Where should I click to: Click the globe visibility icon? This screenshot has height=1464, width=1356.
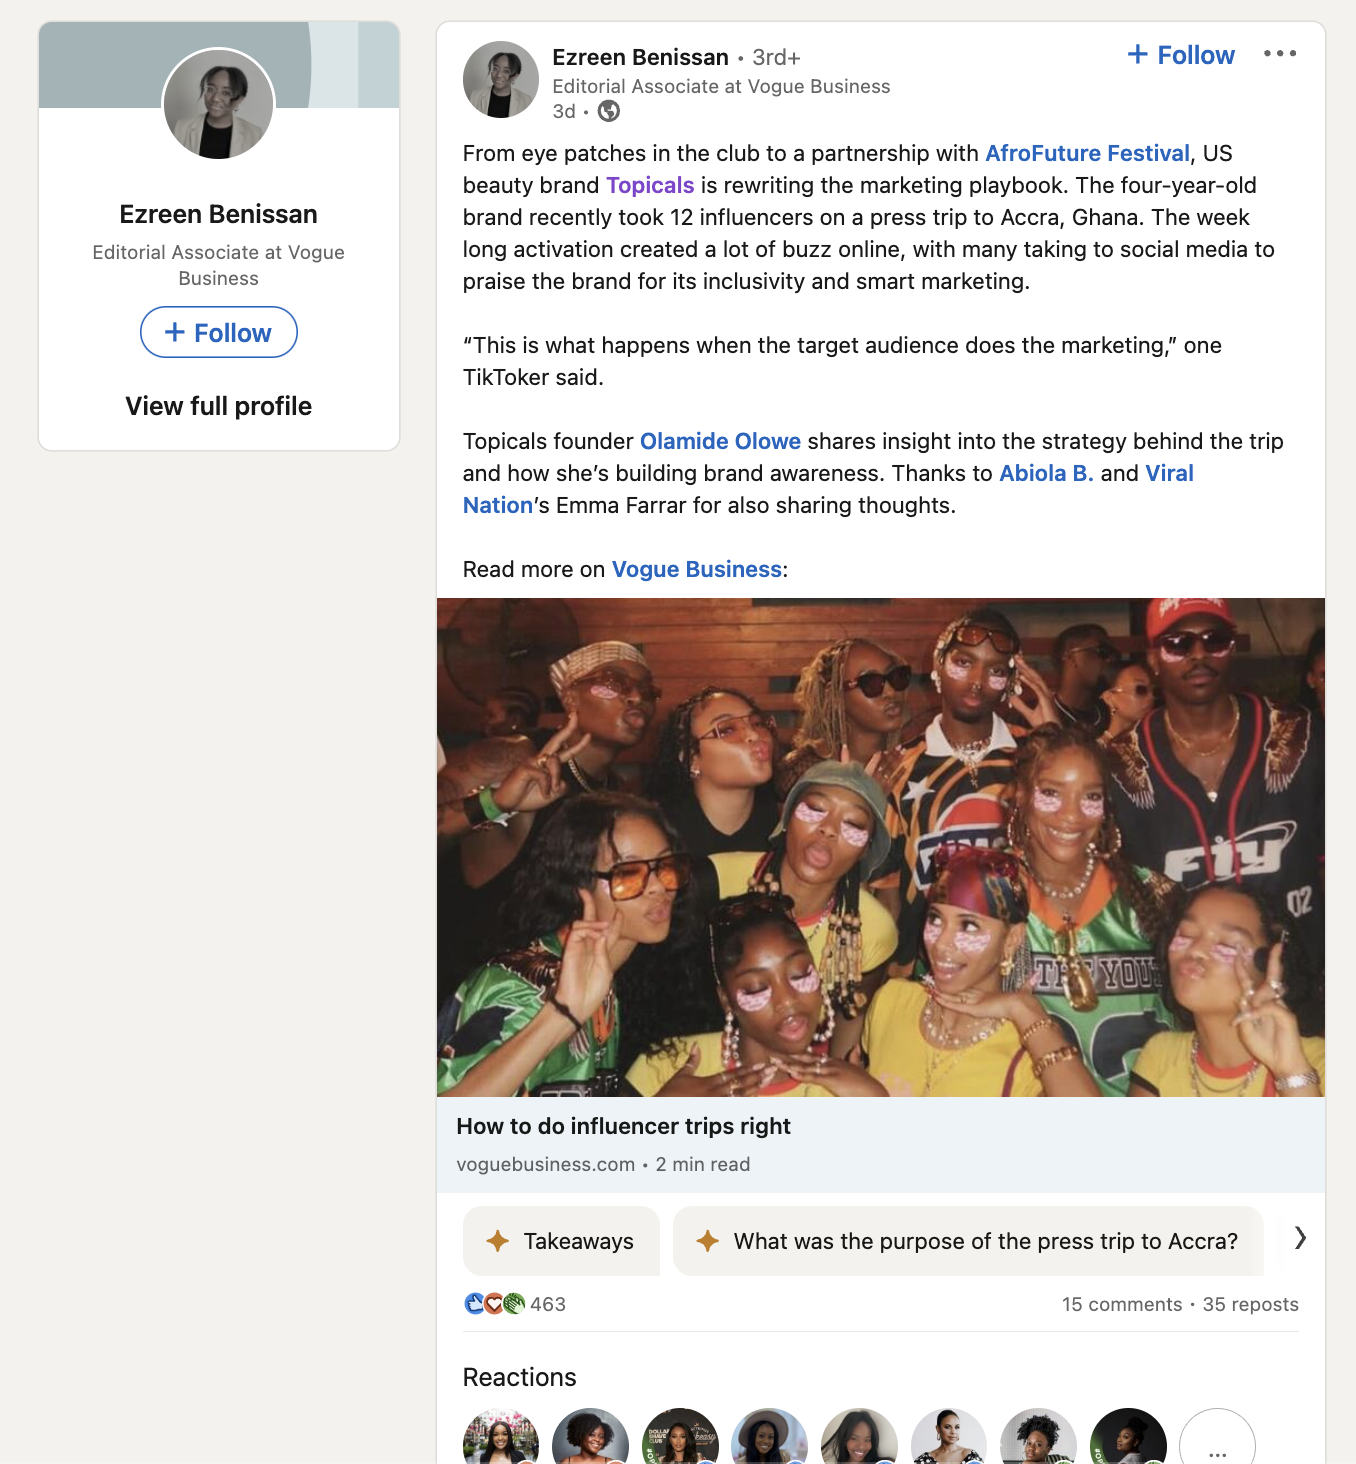click(608, 111)
